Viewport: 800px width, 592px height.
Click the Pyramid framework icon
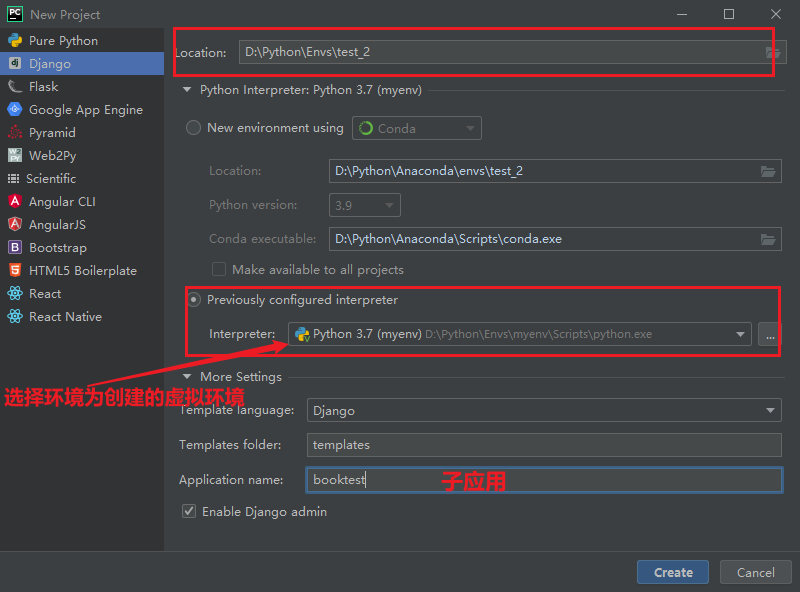click(x=15, y=132)
